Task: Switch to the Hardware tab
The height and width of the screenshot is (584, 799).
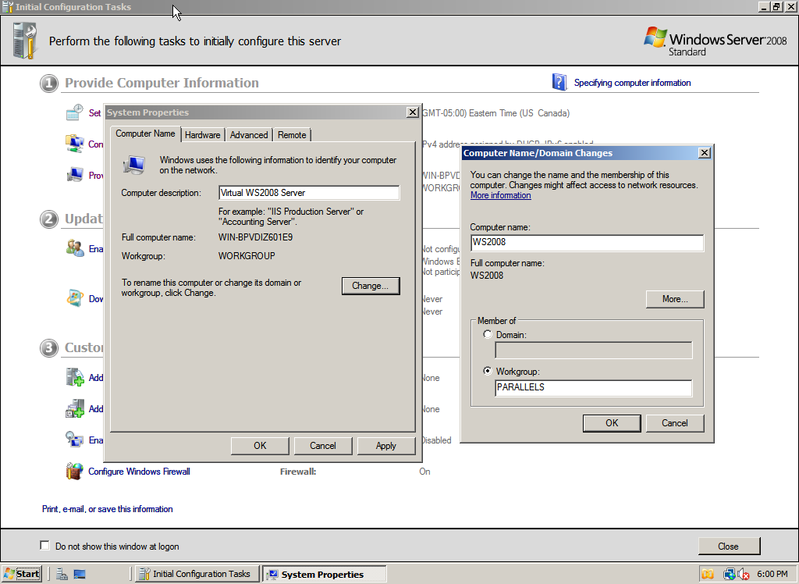Action: tap(202, 135)
